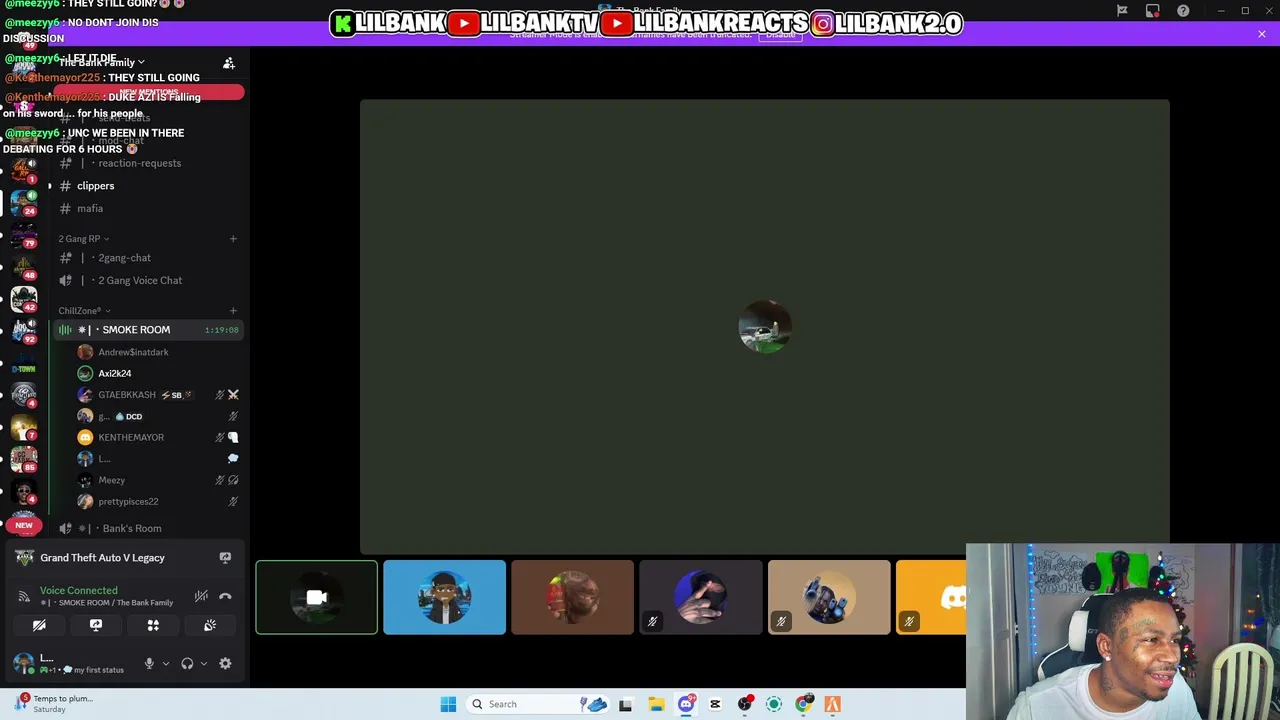
Task: Turn on camera in voice panel
Action: click(39, 625)
